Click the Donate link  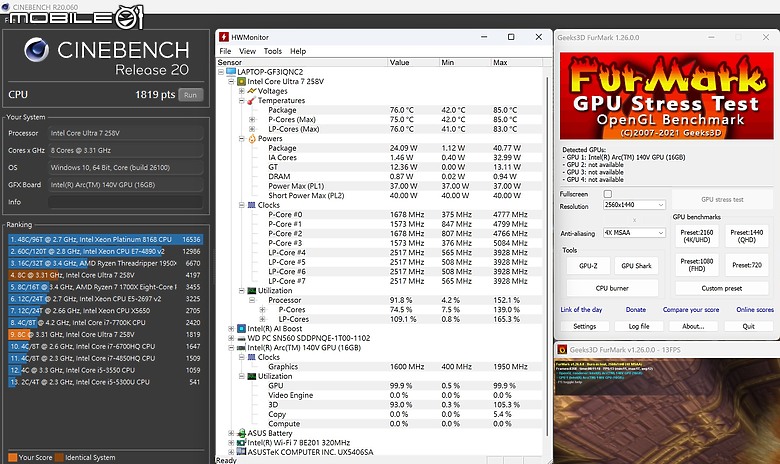pos(636,309)
